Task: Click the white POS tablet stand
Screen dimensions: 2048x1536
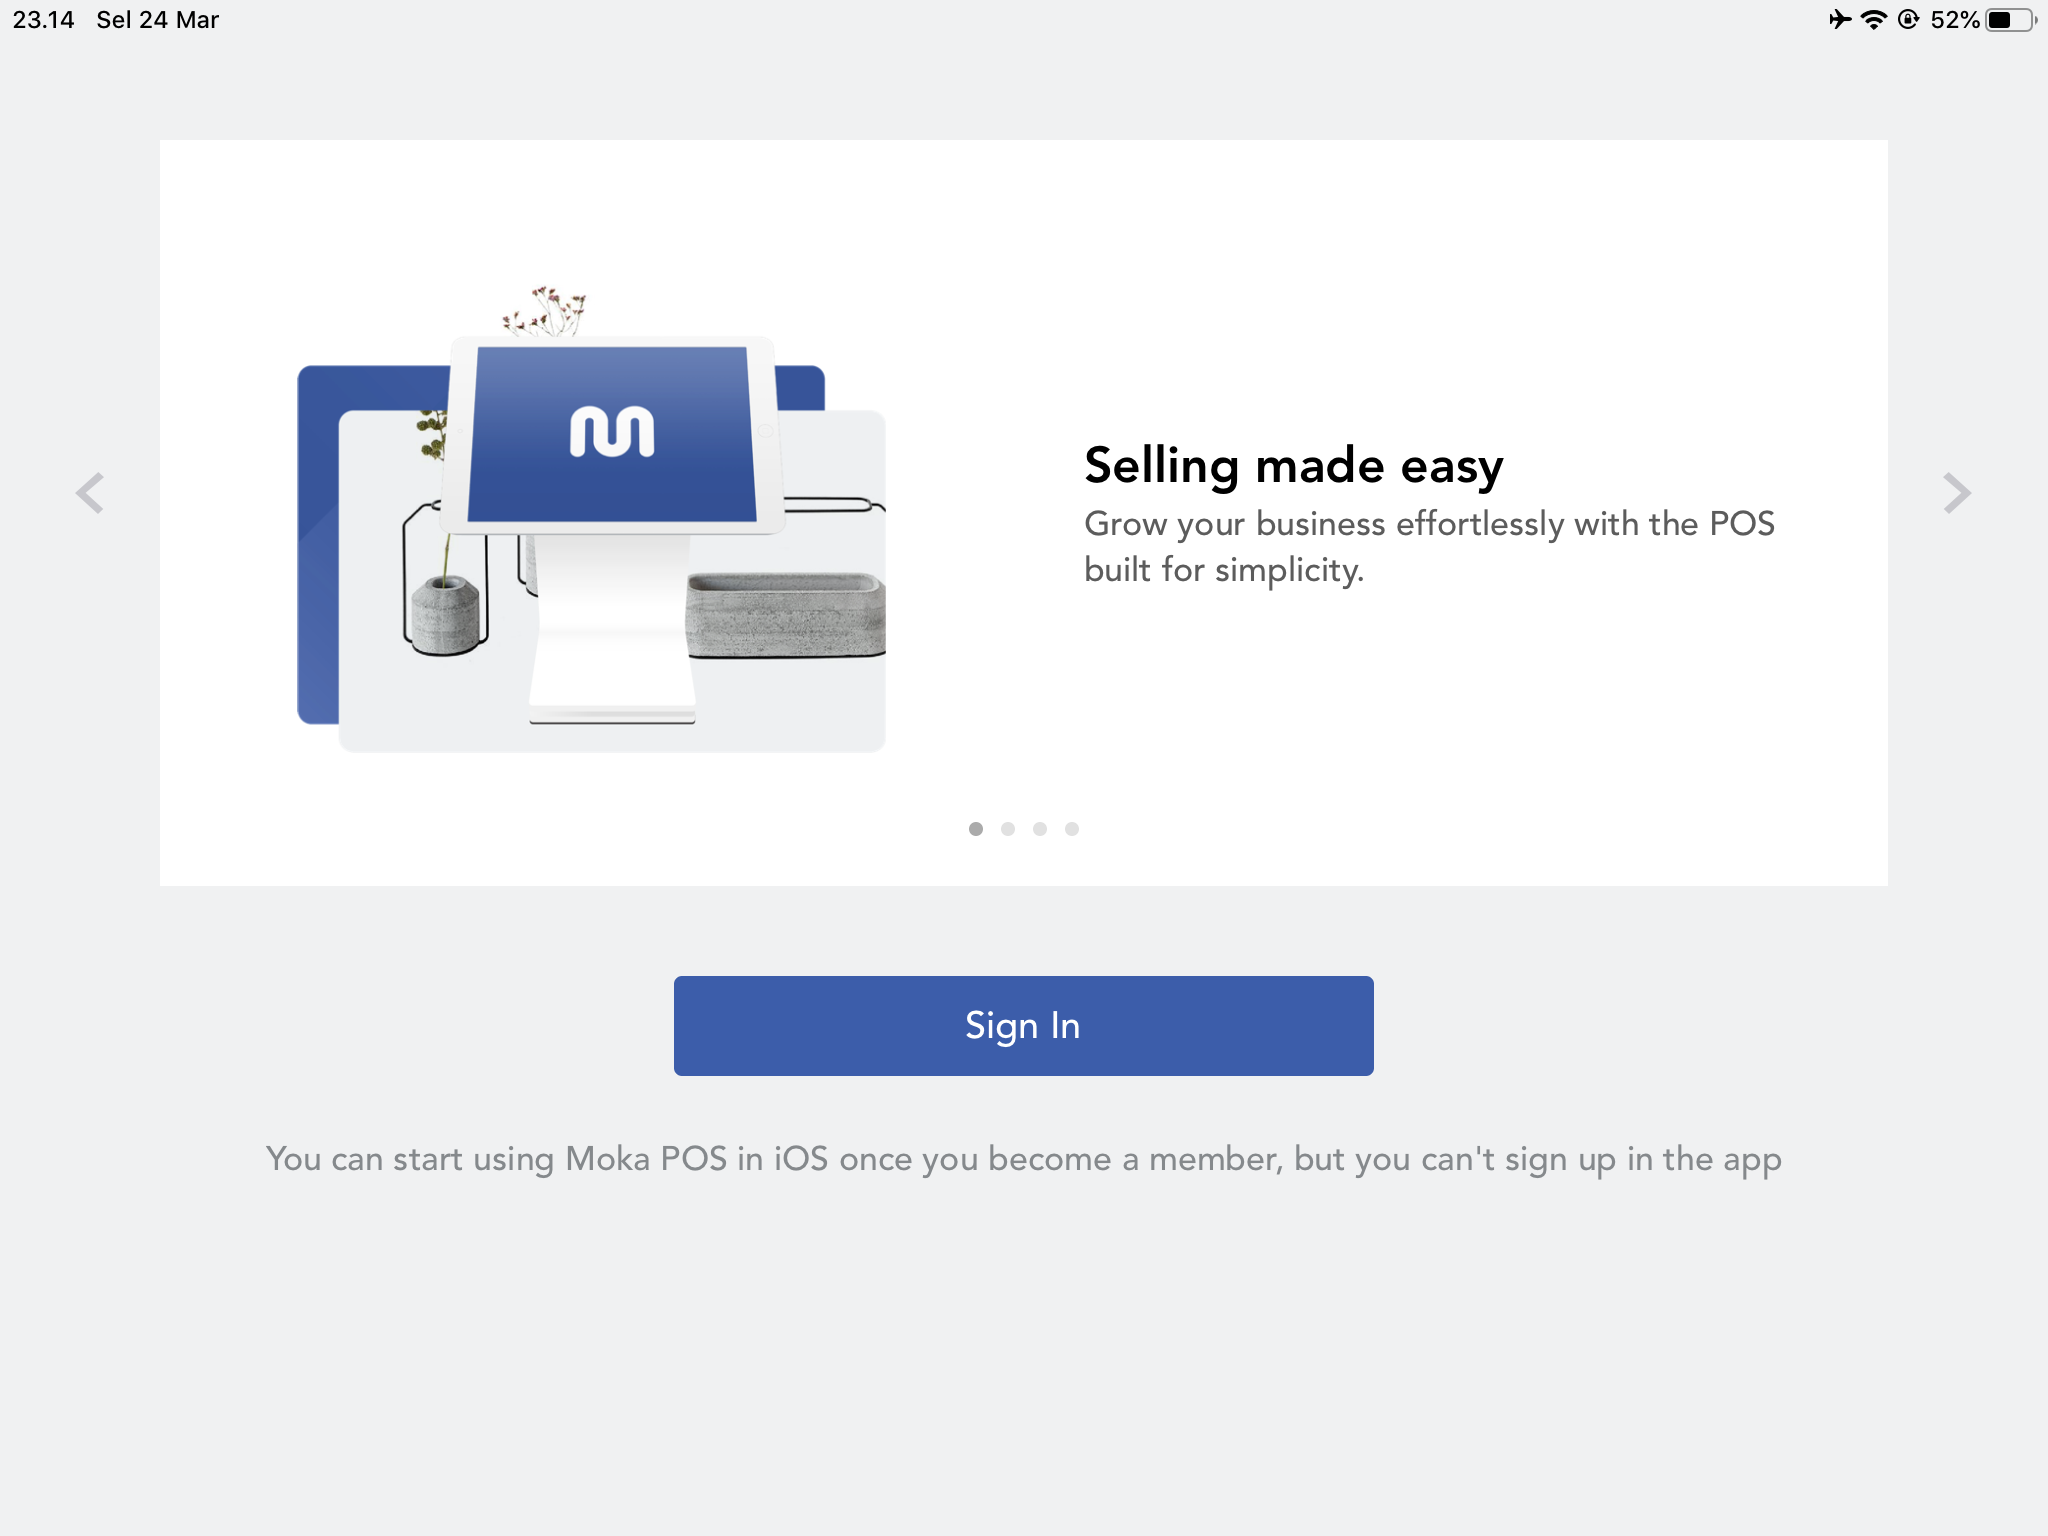Action: point(612,630)
